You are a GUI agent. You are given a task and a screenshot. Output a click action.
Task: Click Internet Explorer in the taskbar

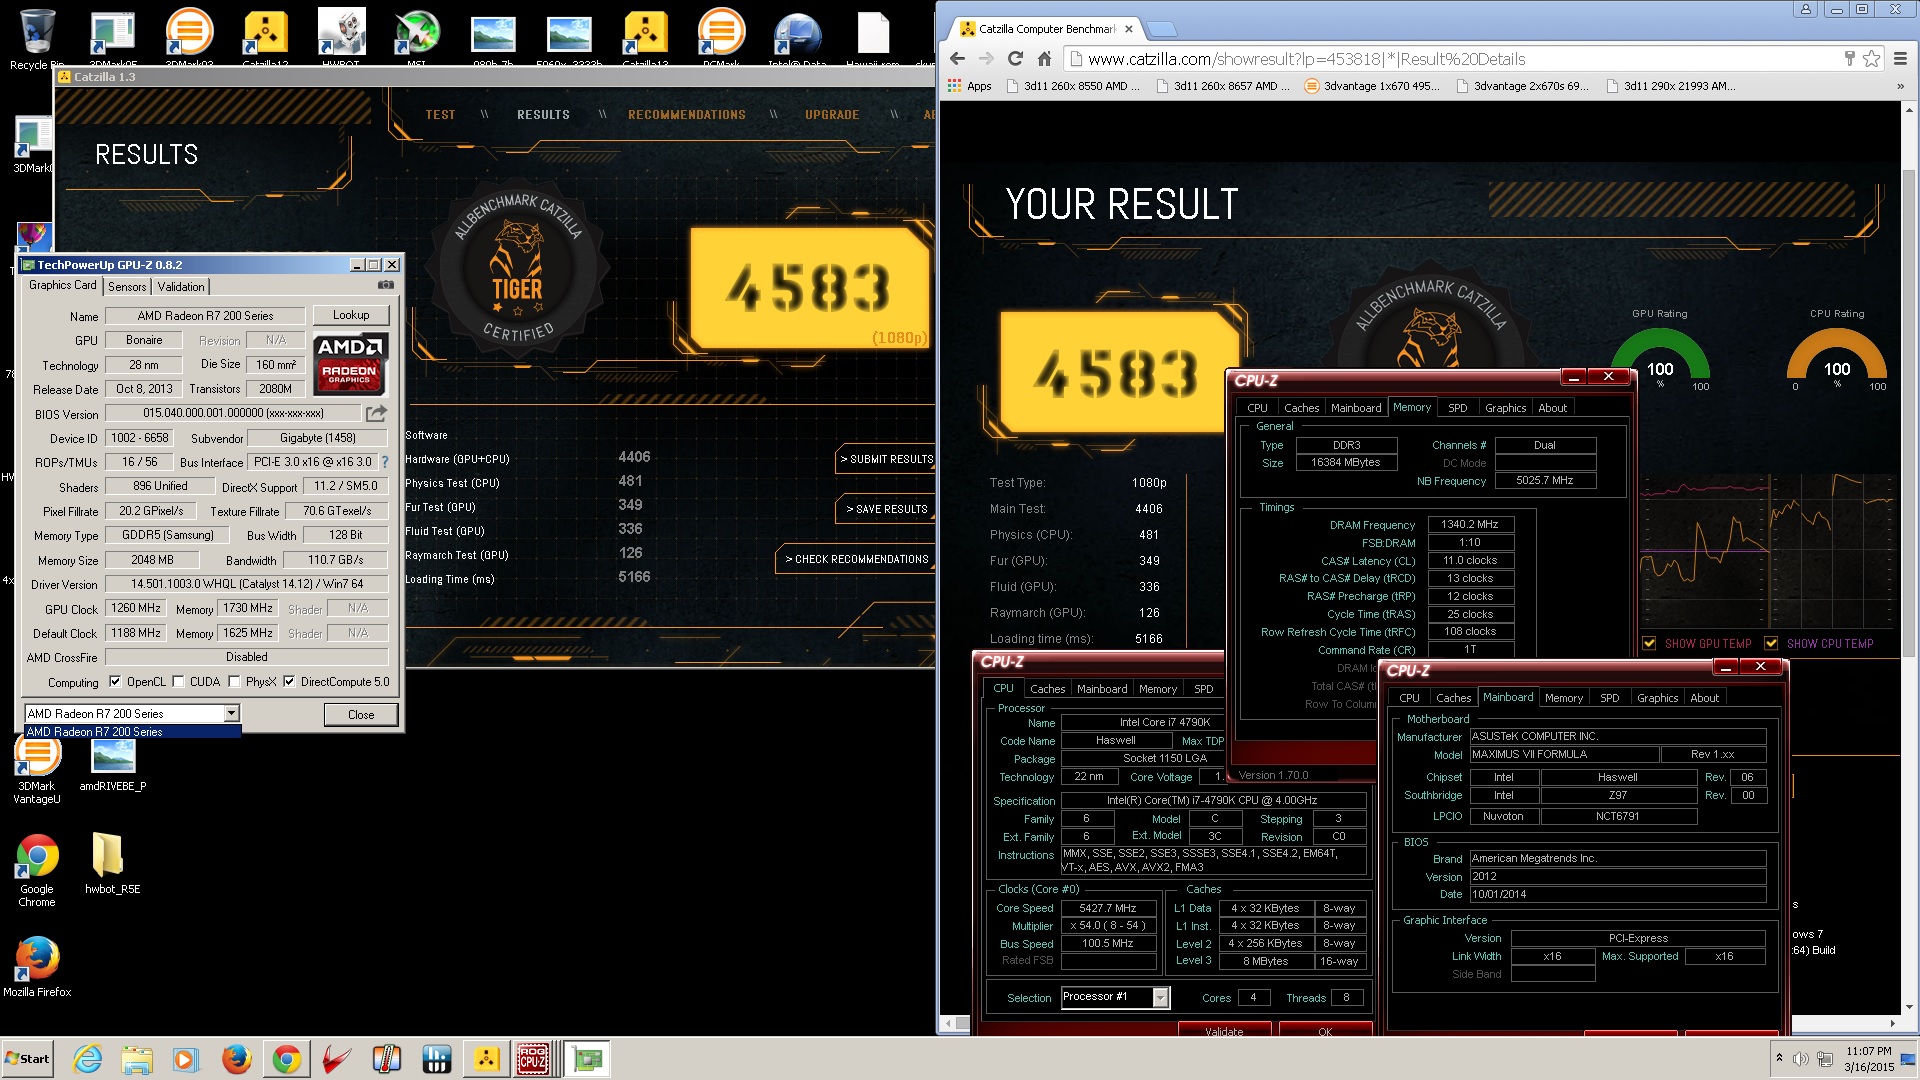88,1059
